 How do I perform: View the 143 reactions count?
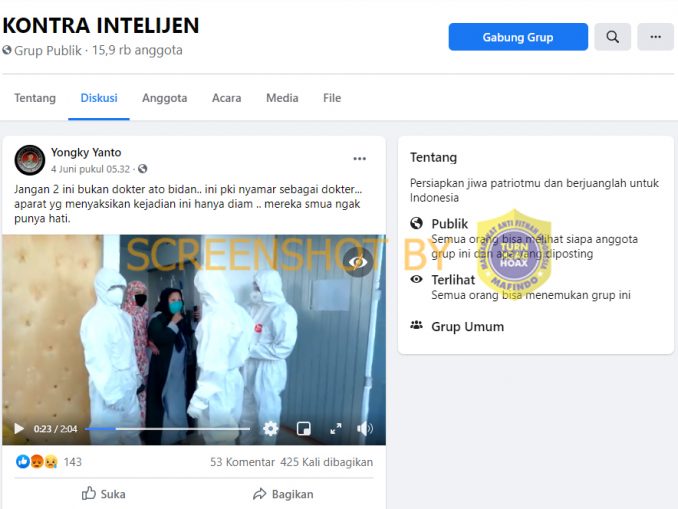point(73,462)
